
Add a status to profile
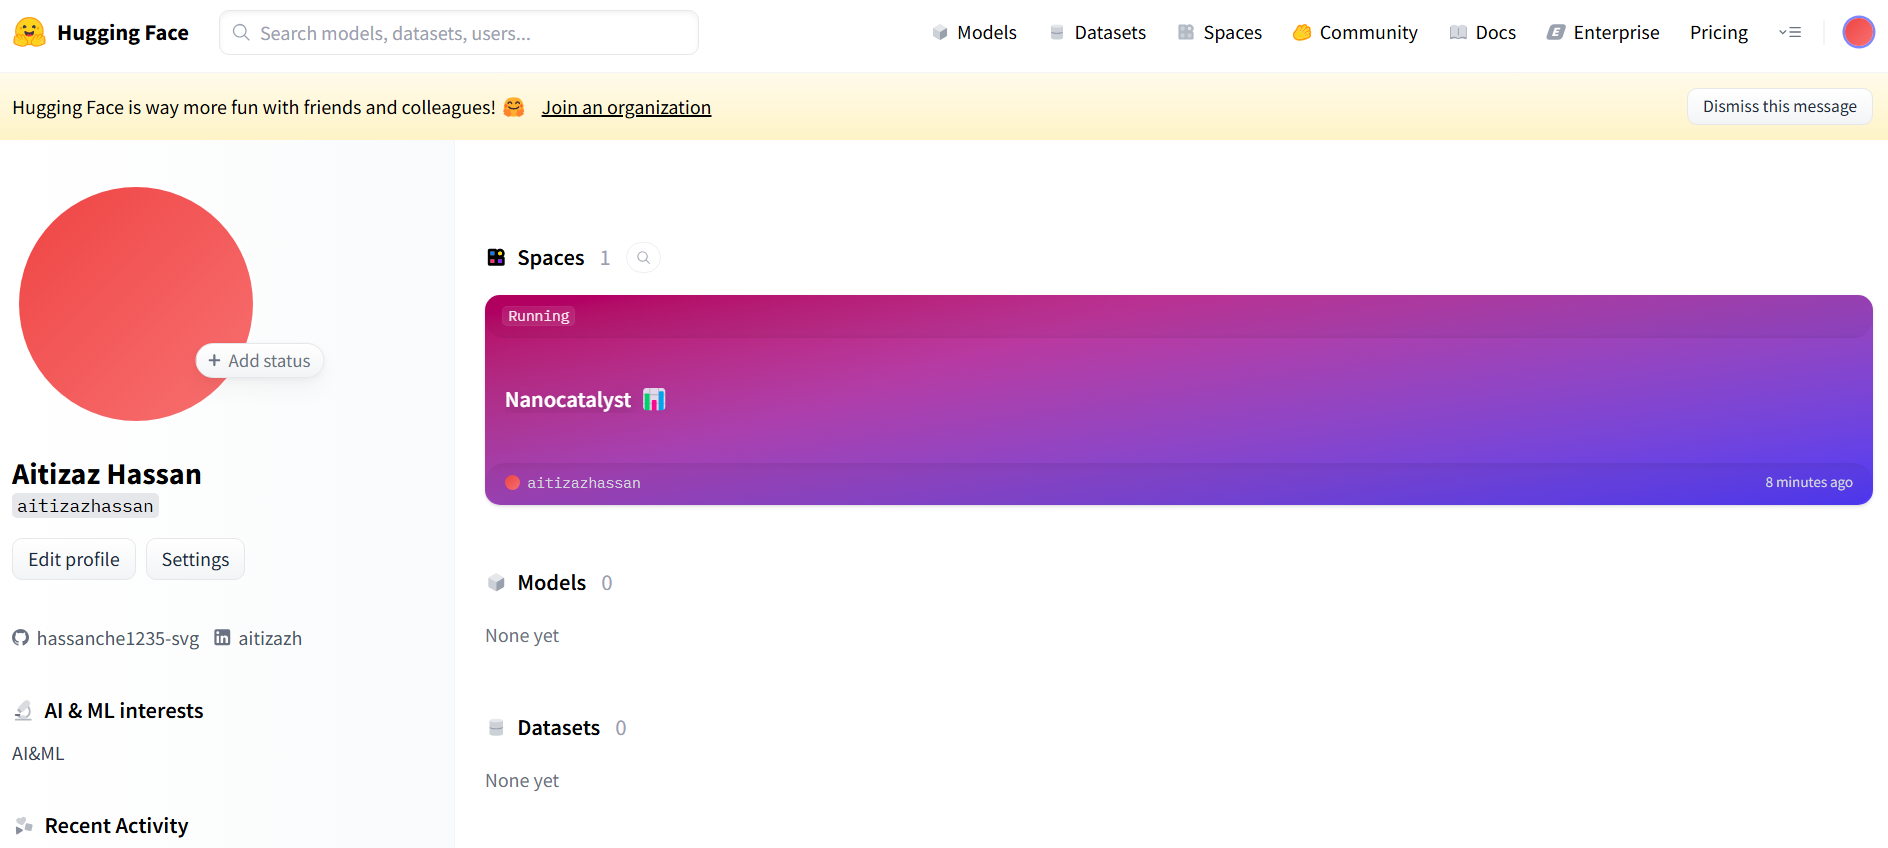[260, 361]
